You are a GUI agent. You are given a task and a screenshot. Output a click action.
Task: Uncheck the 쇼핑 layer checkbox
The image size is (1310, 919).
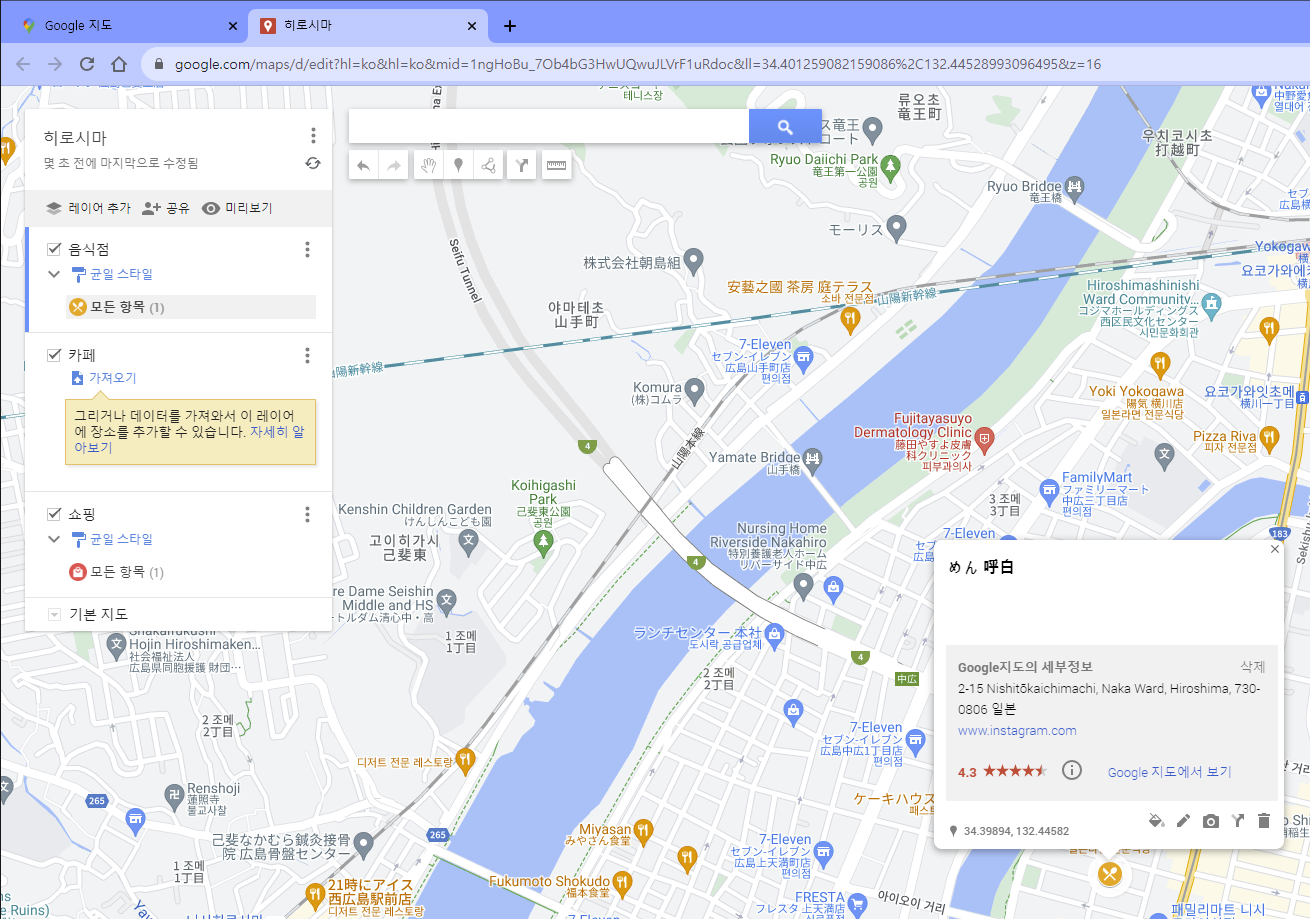point(55,514)
